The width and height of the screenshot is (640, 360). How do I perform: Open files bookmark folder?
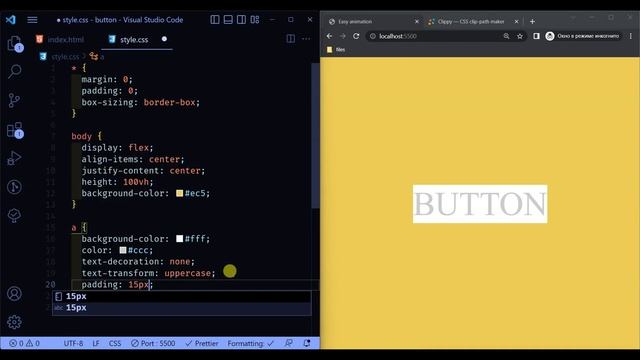tap(336, 49)
